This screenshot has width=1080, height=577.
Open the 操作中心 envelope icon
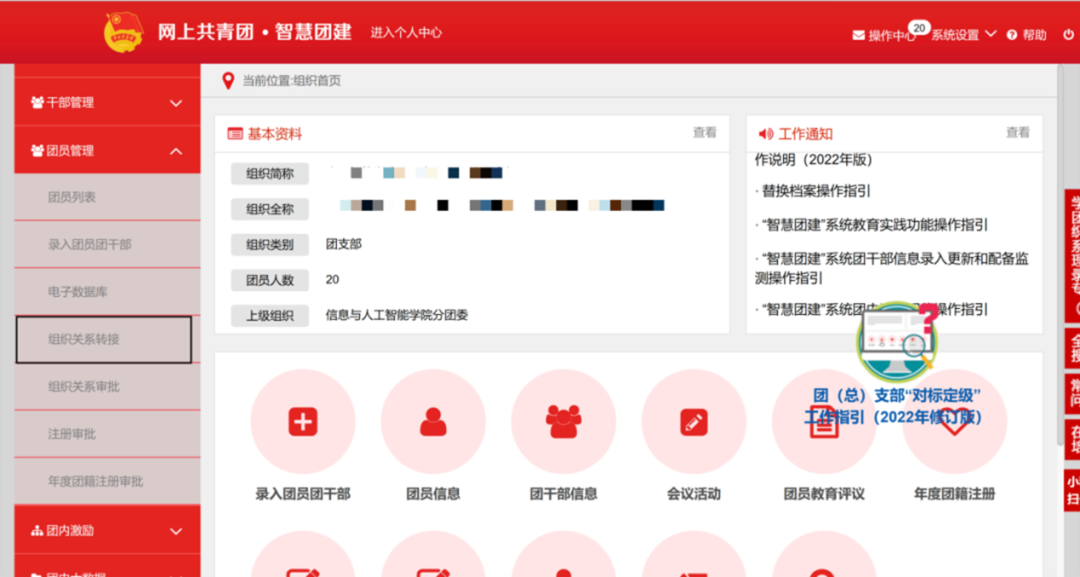(858, 35)
